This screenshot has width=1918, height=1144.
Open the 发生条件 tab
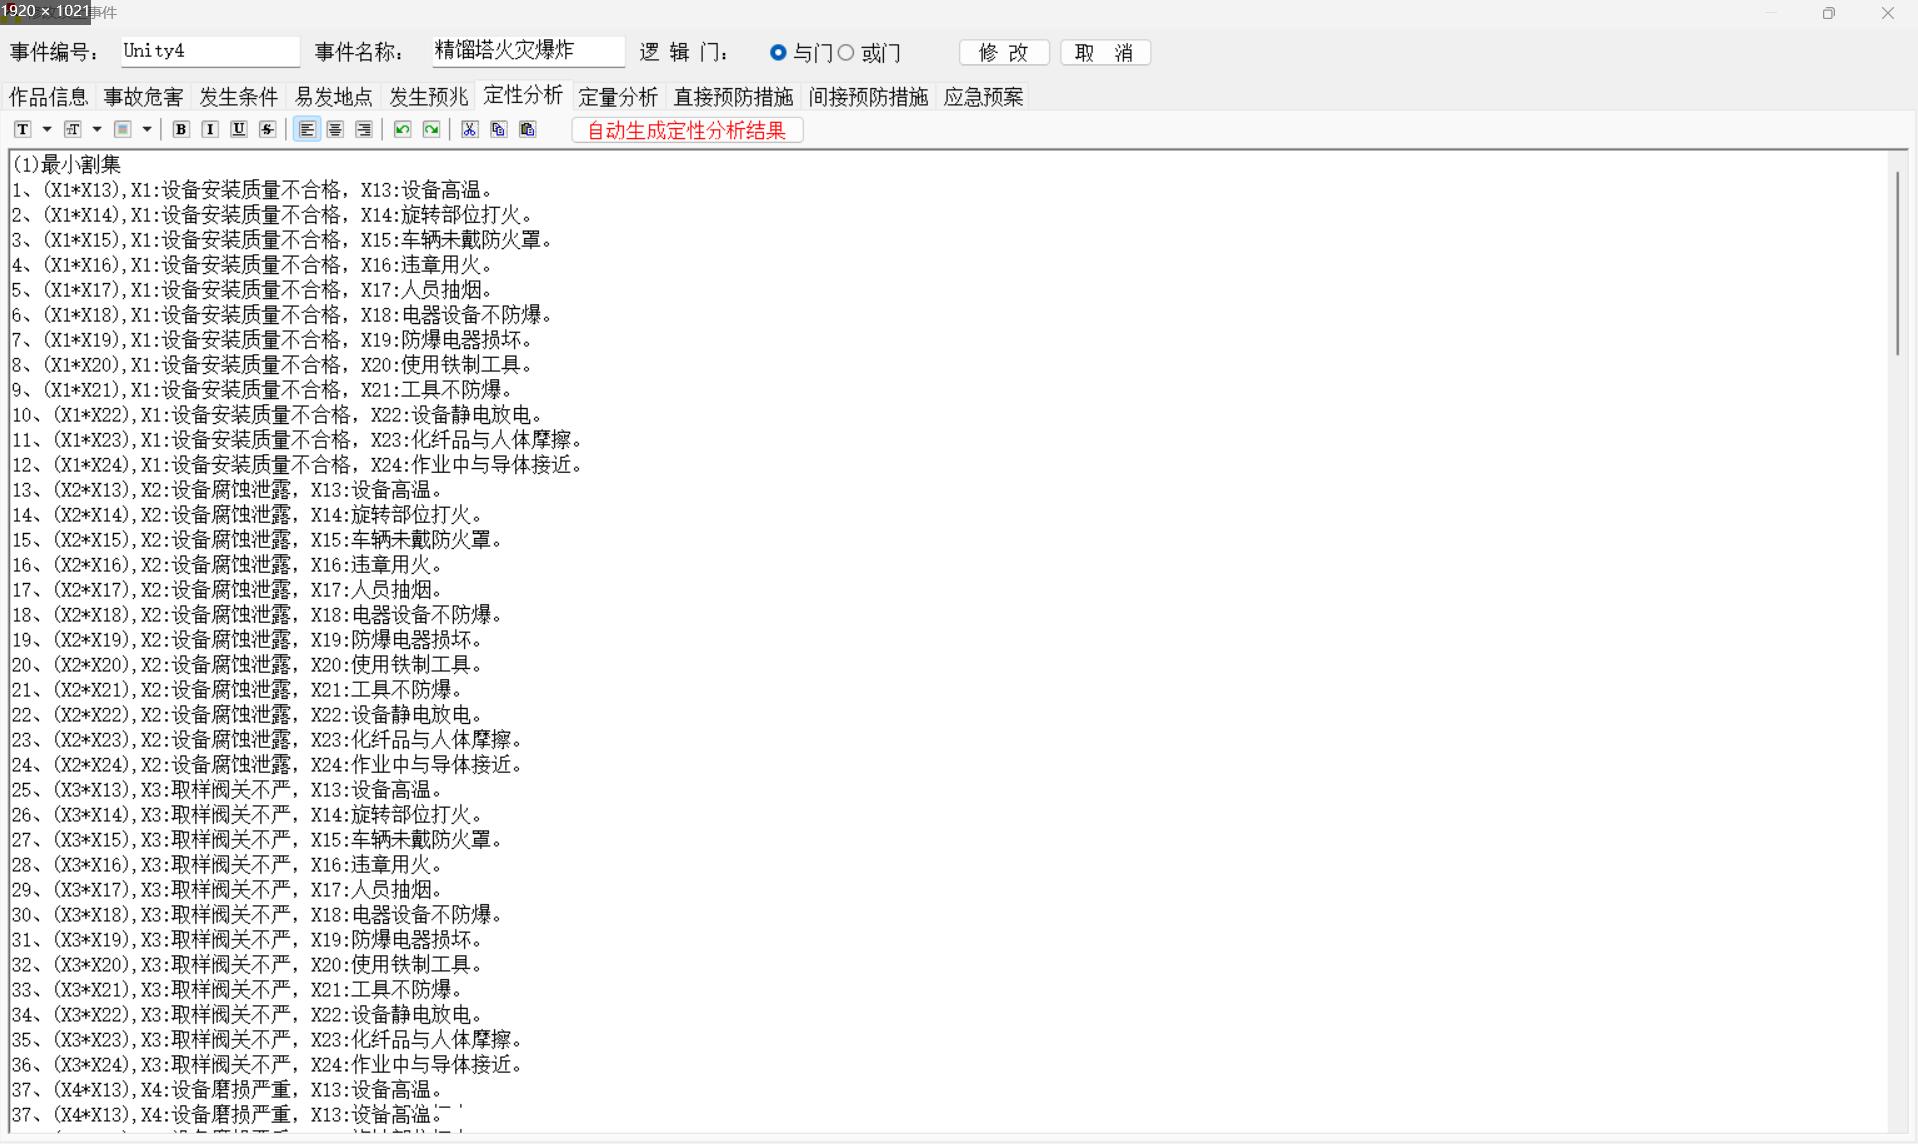[x=238, y=97]
